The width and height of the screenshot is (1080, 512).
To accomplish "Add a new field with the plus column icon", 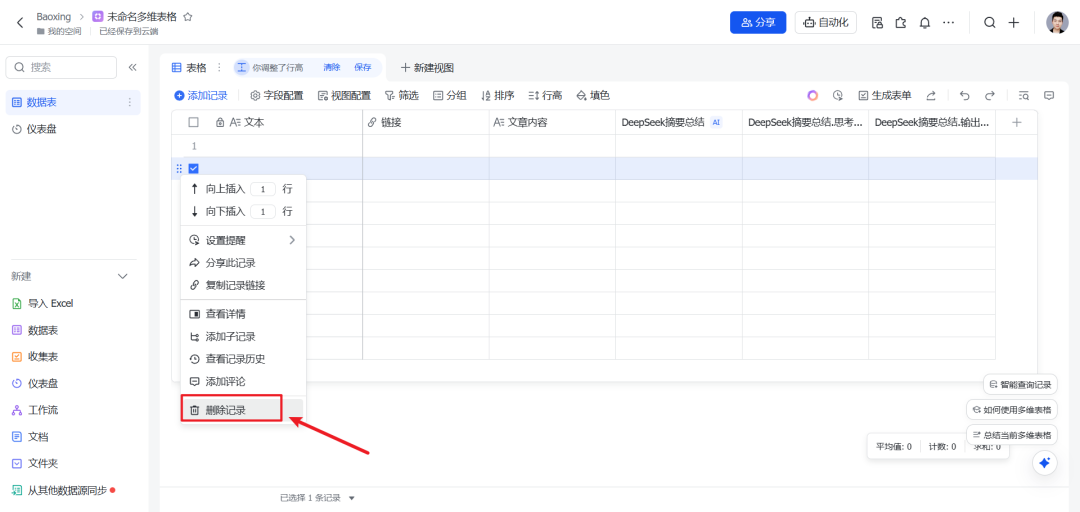I will pos(1016,122).
